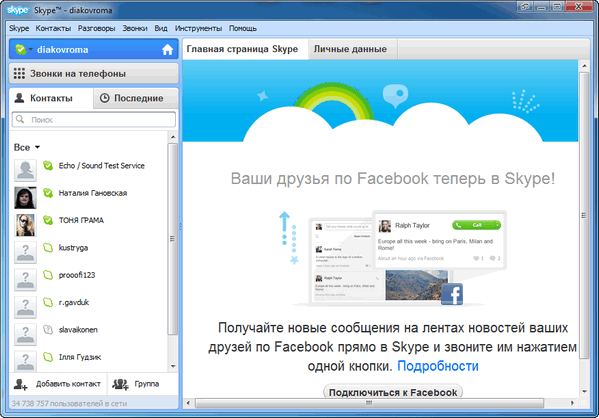Open the Разговоры menu
Viewport: 599px width, 418px height.
(96, 28)
